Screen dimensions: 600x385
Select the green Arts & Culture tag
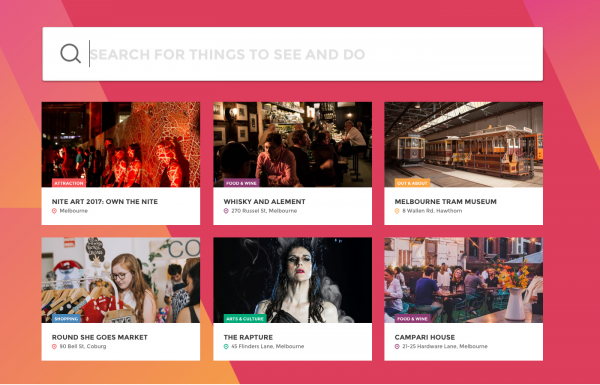(x=245, y=318)
